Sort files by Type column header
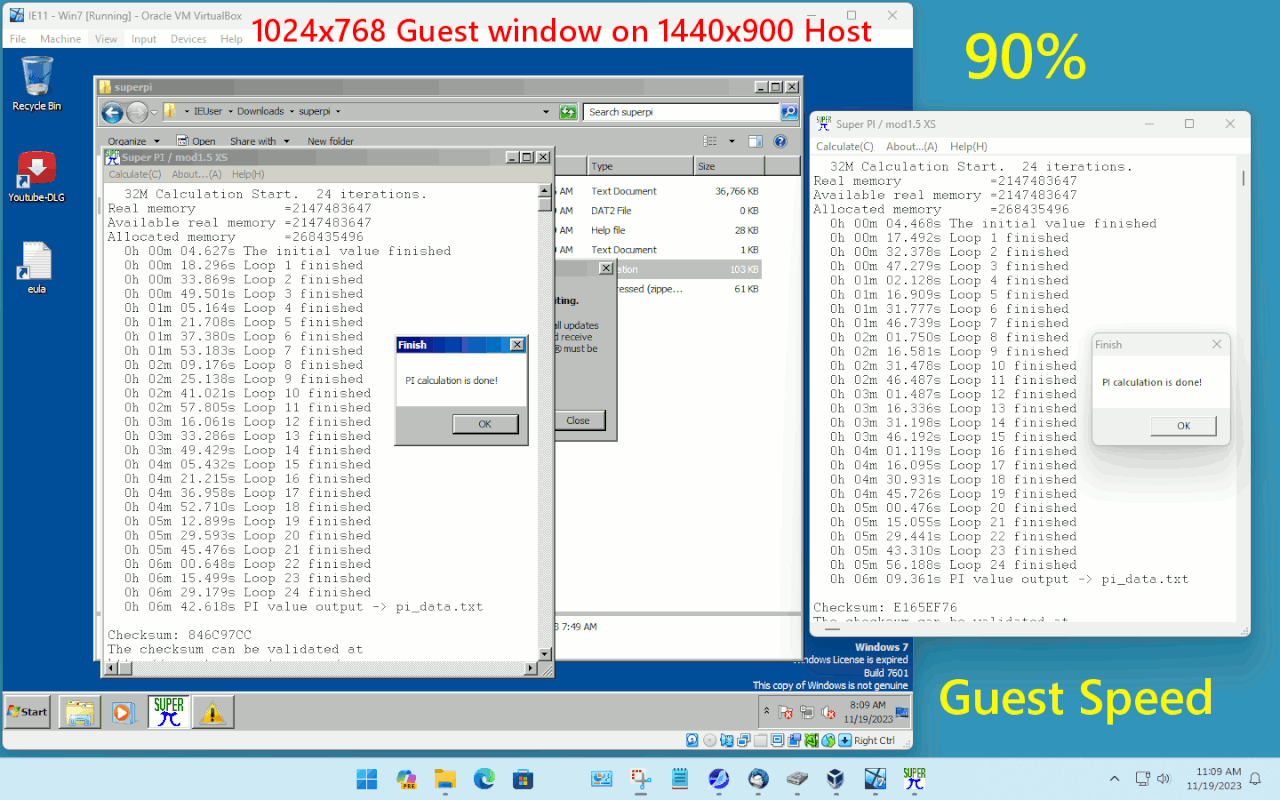The height and width of the screenshot is (800, 1280). tap(640, 167)
